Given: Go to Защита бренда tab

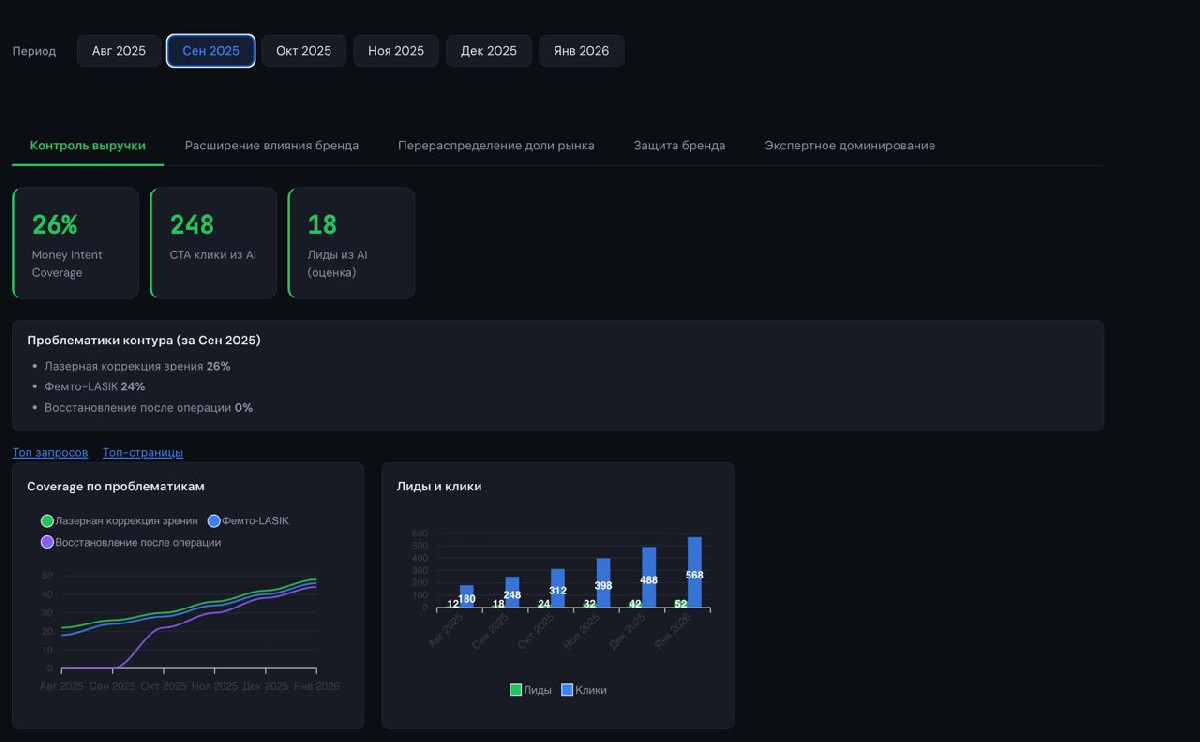Looking at the screenshot, I should (x=679, y=145).
